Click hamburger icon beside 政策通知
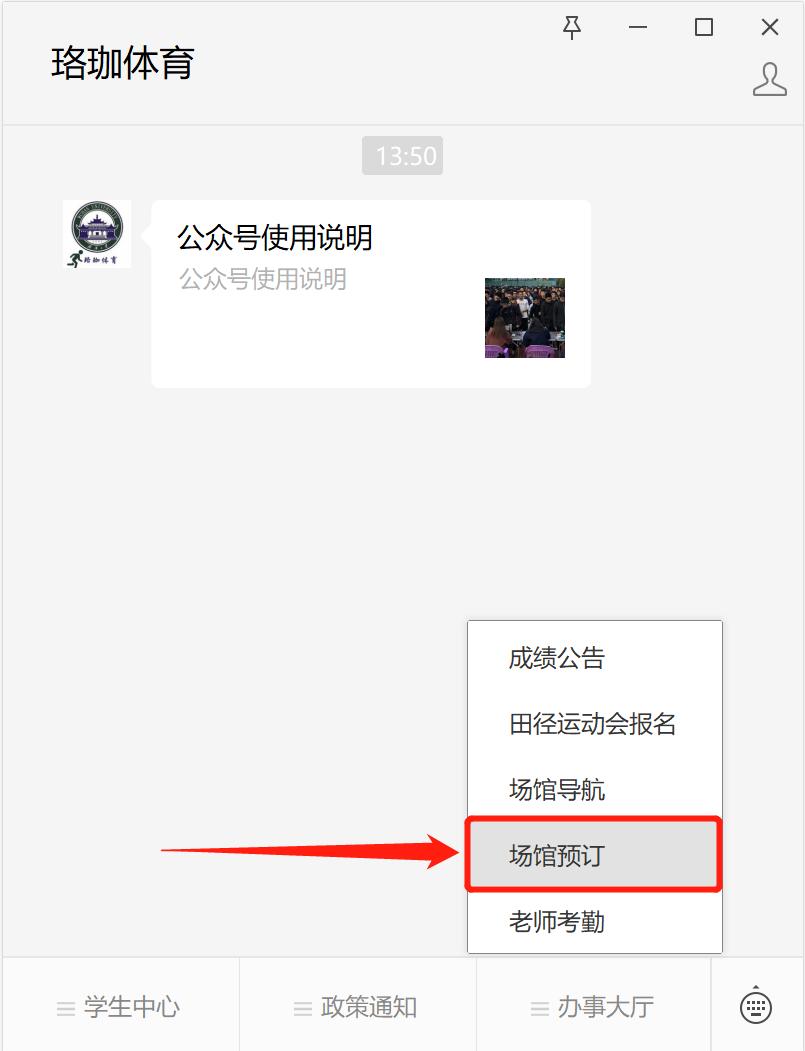The width and height of the screenshot is (805, 1051). [303, 1008]
